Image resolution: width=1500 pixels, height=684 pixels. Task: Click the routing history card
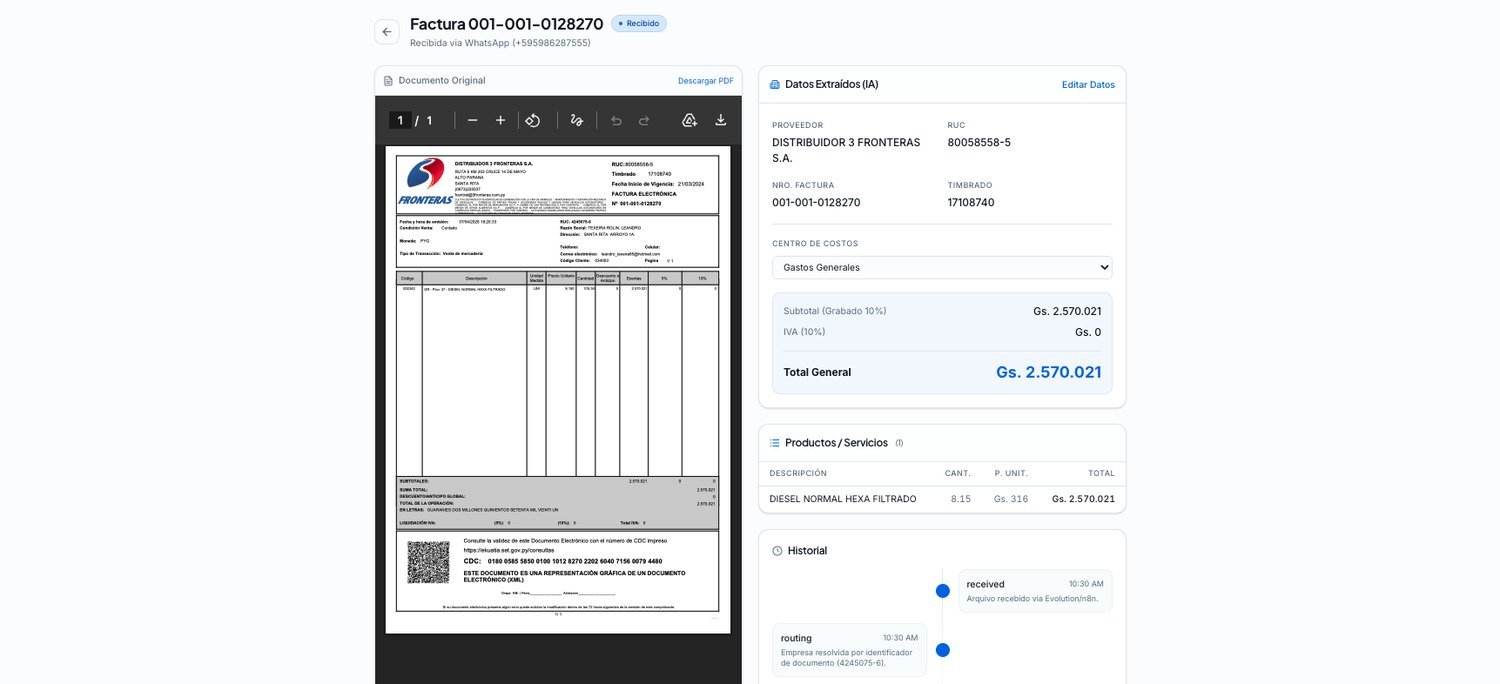(x=849, y=650)
